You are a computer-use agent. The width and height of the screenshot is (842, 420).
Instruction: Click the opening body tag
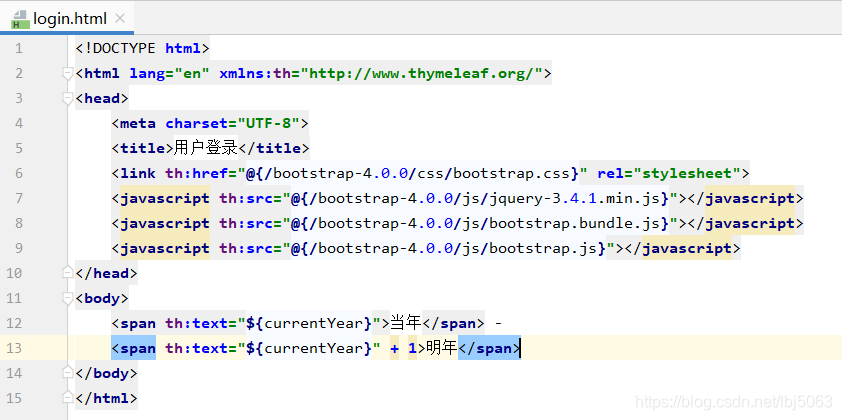pyautogui.click(x=102, y=298)
